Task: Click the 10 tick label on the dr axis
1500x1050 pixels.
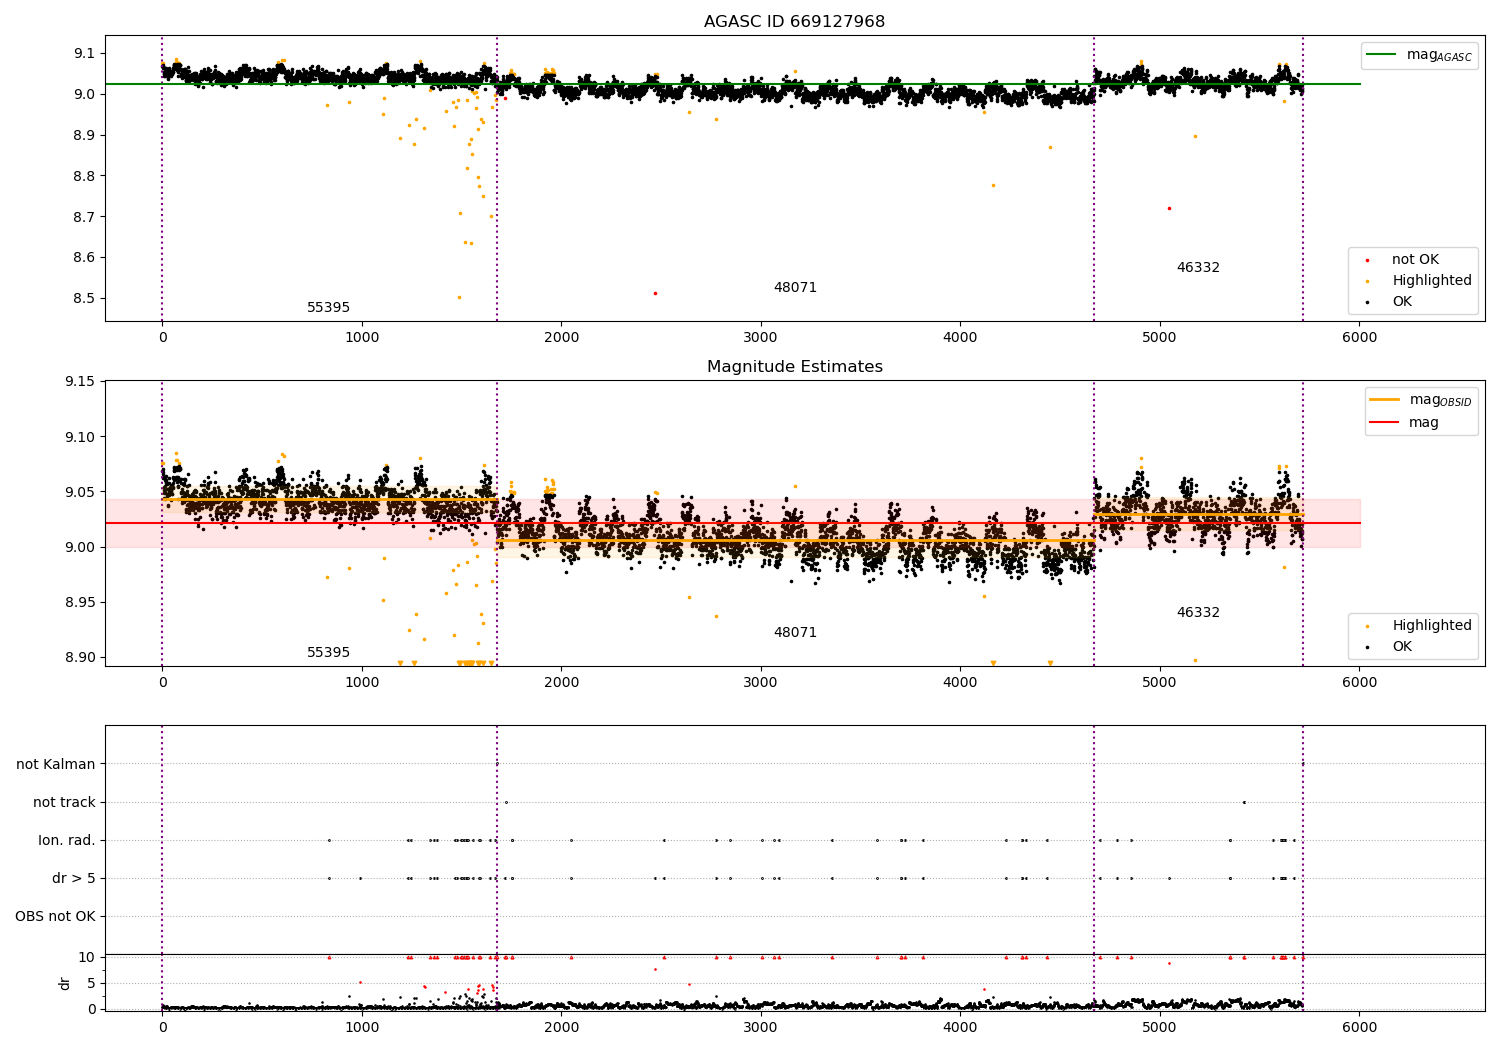Action: coord(87,958)
